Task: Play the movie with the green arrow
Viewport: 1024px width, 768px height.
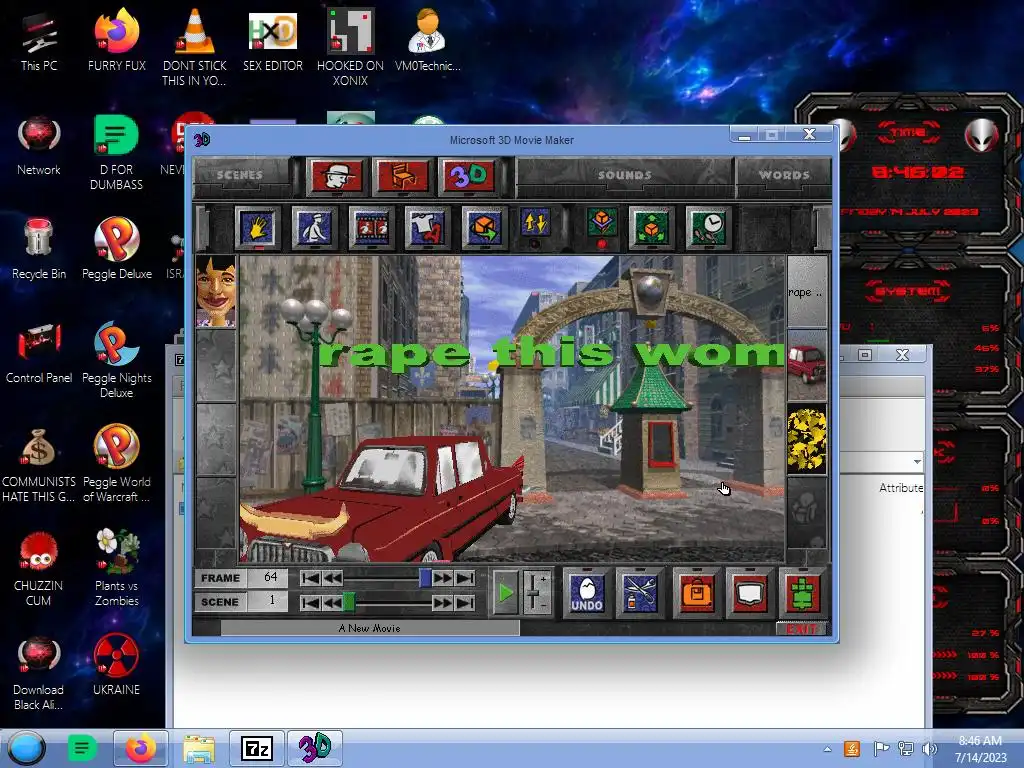Action: [x=505, y=593]
